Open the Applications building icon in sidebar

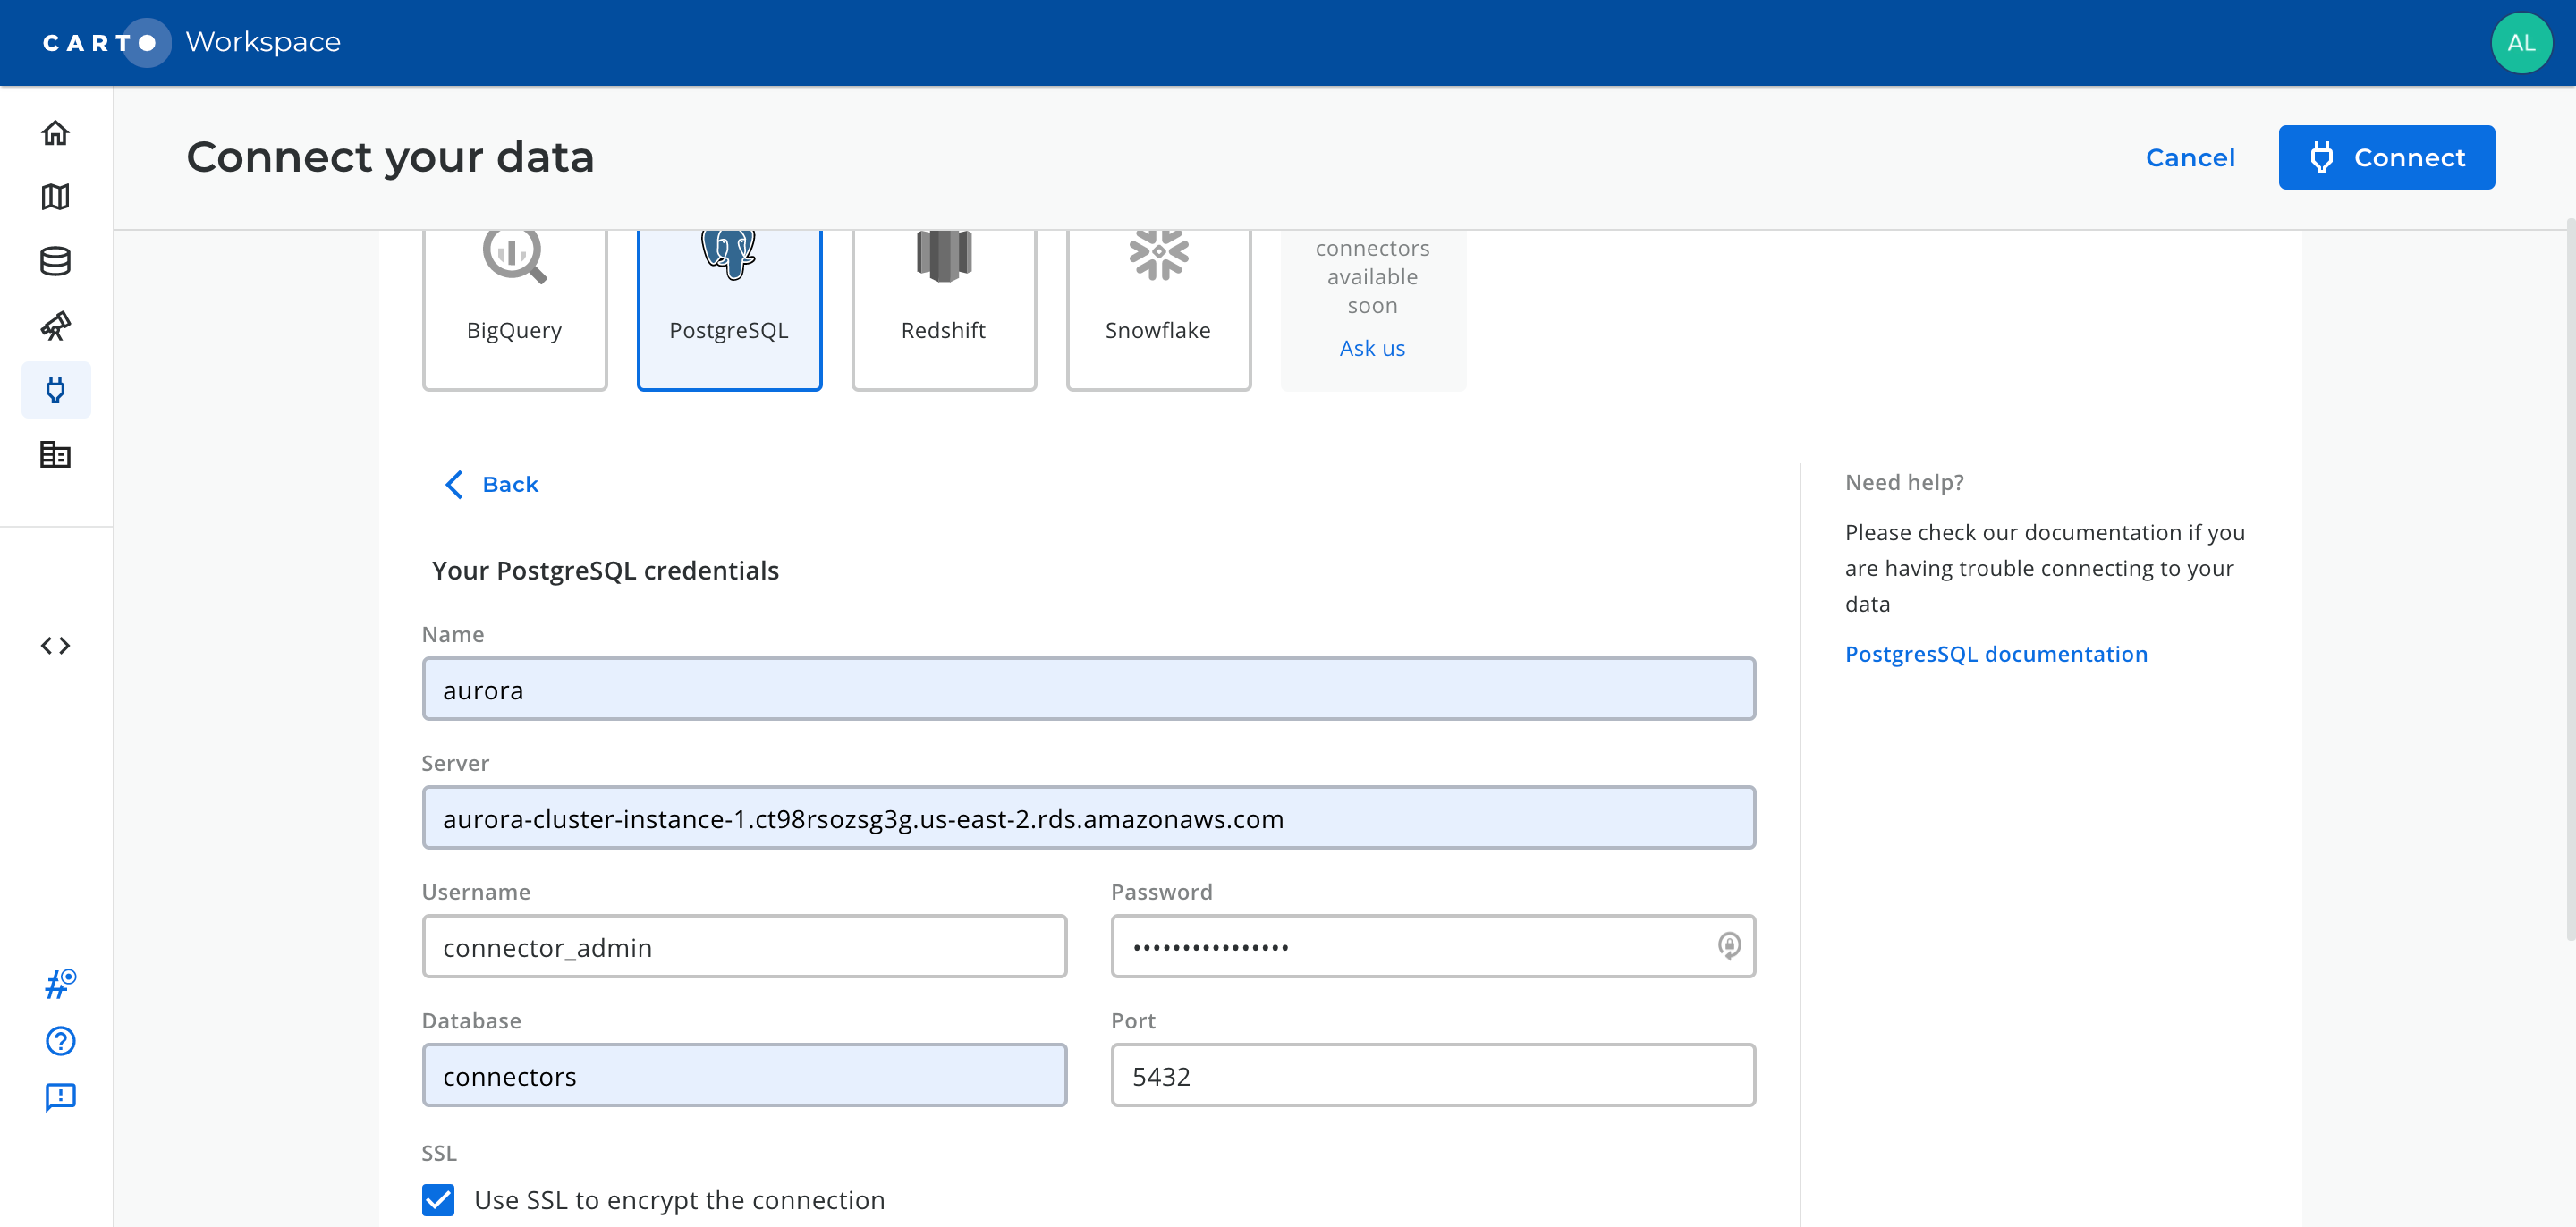tap(56, 454)
